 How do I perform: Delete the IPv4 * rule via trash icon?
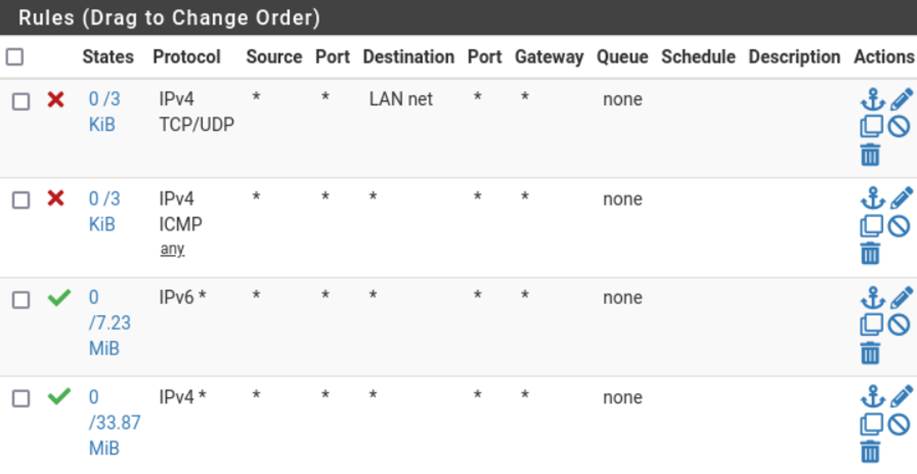pos(871,450)
